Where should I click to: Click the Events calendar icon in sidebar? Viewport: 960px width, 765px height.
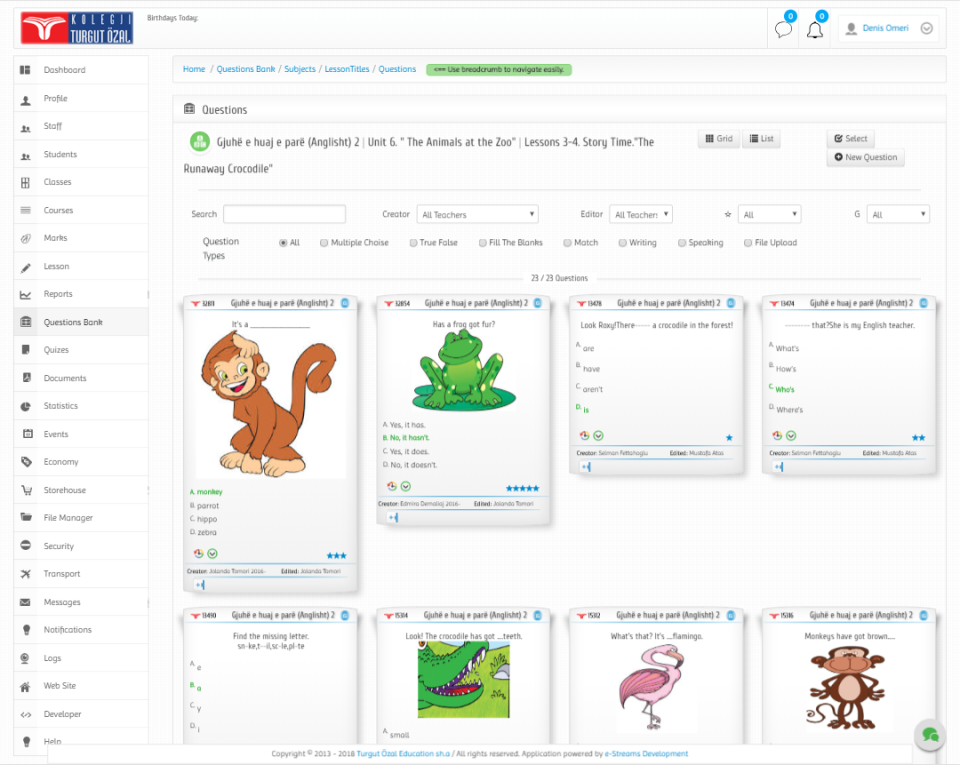coord(28,434)
